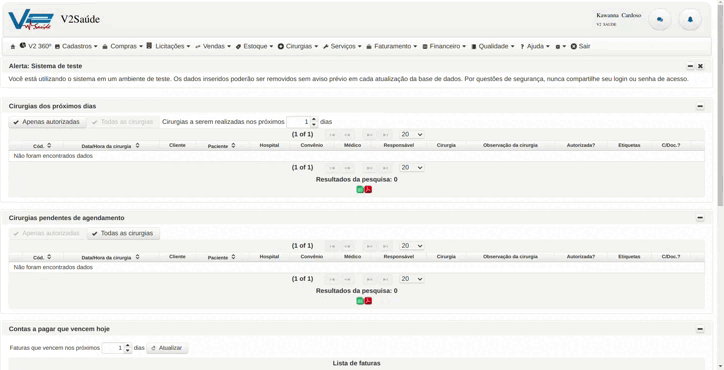724x370 pixels.
Task: Increase the faturas days value
Action: pyautogui.click(x=128, y=345)
